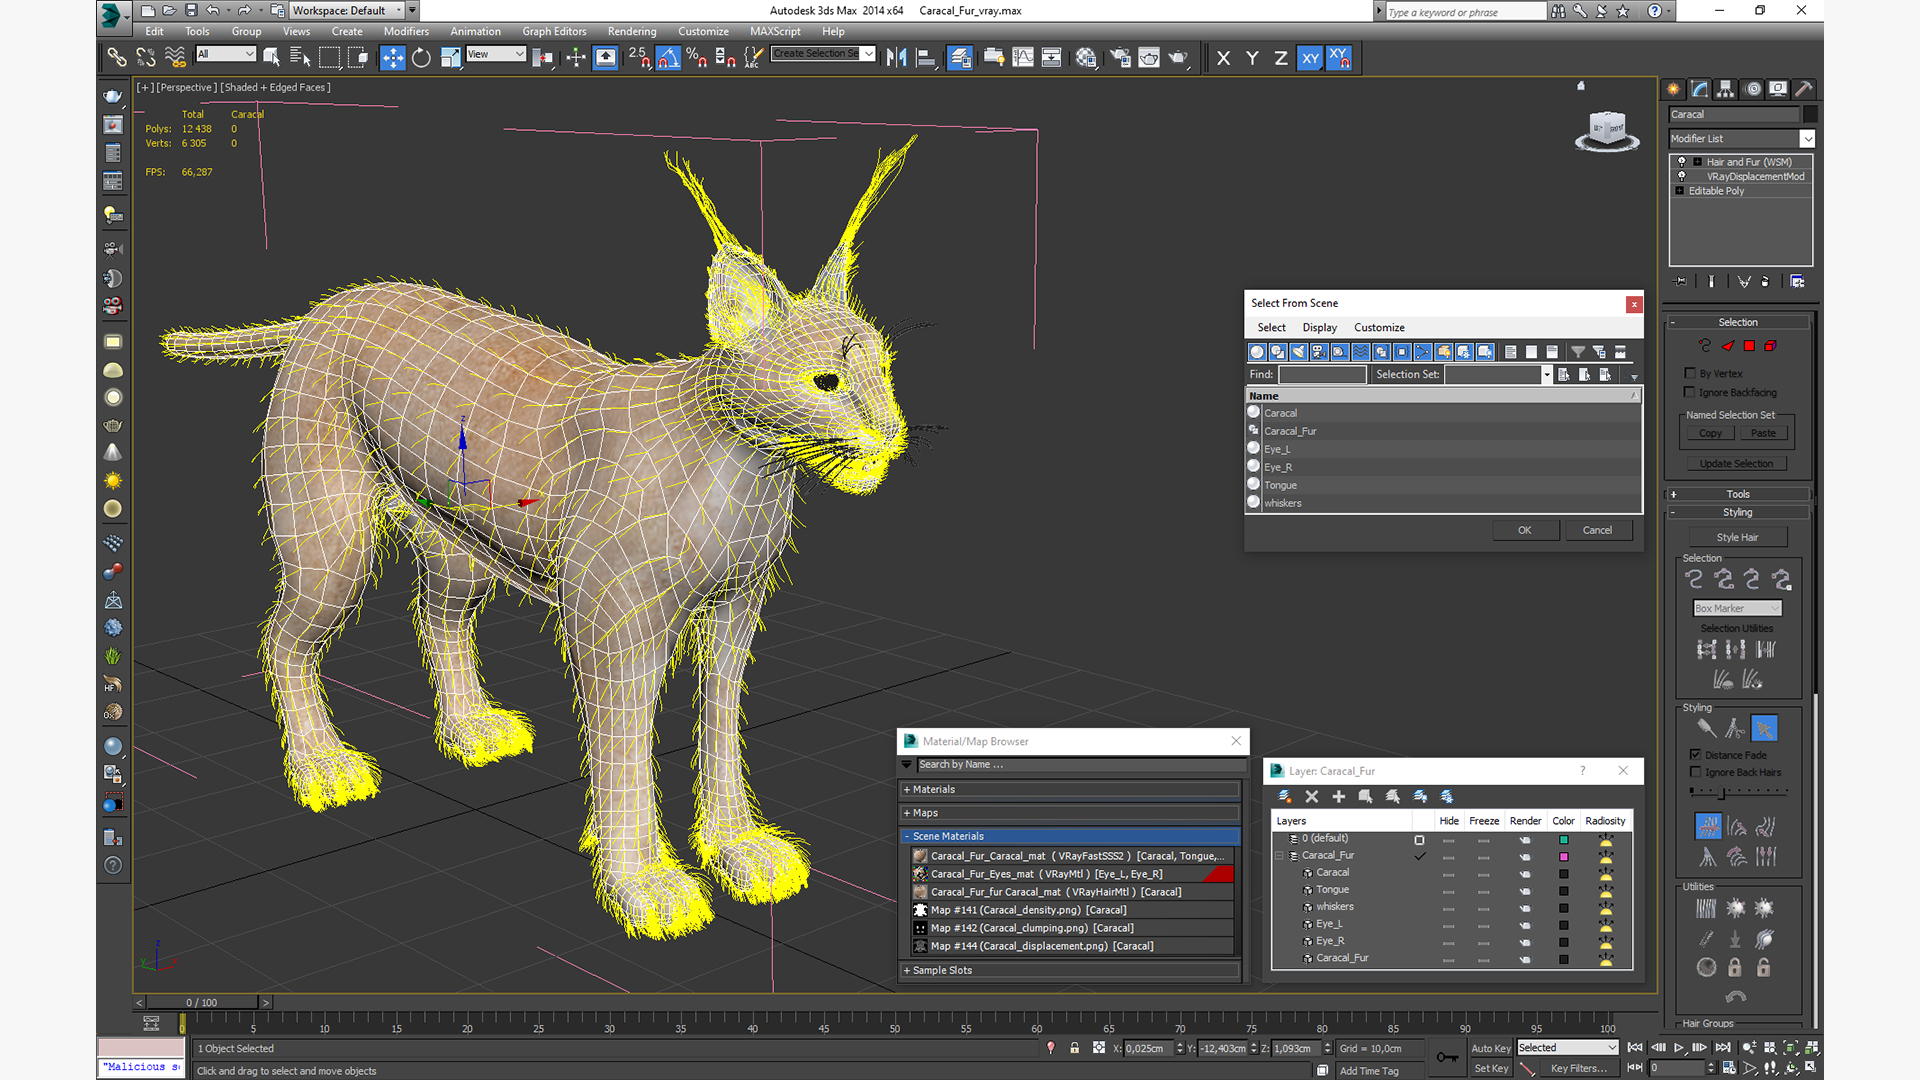Go to end of animation
Screen dimensions: 1920x1080
click(x=1722, y=1048)
